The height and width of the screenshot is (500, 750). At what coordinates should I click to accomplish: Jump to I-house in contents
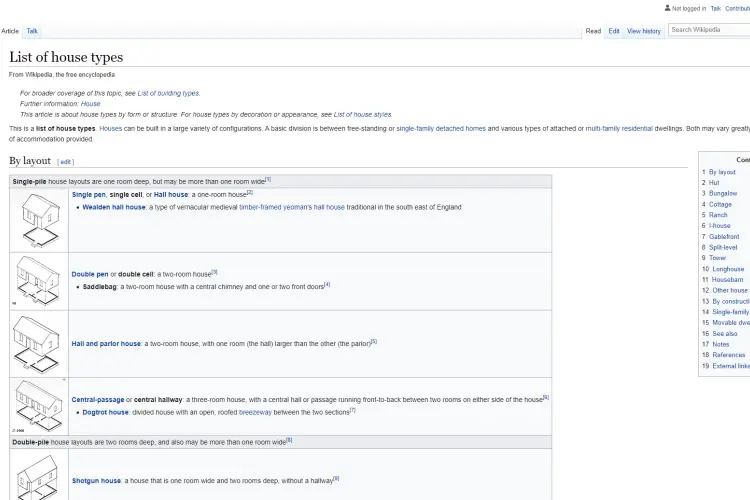click(x=719, y=225)
